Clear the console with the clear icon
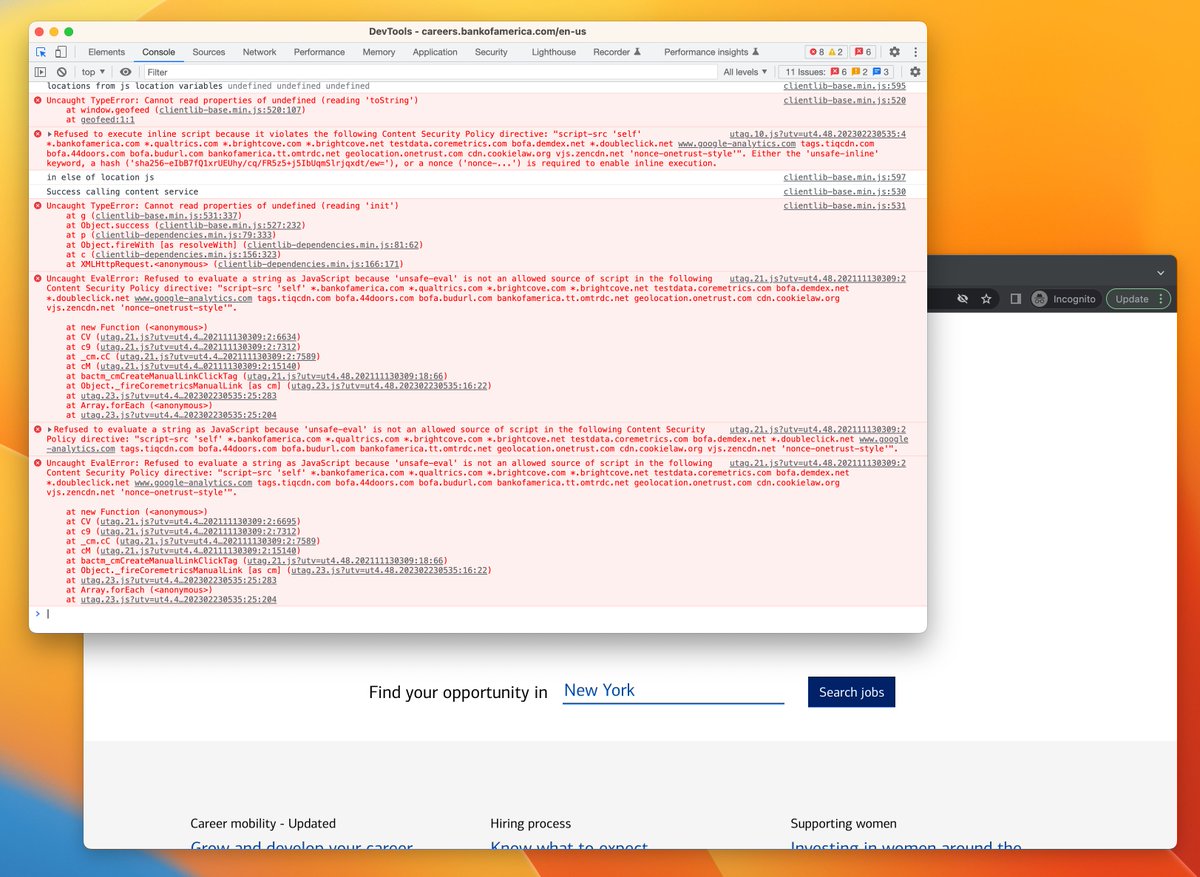Image resolution: width=1200 pixels, height=877 pixels. tap(62, 72)
